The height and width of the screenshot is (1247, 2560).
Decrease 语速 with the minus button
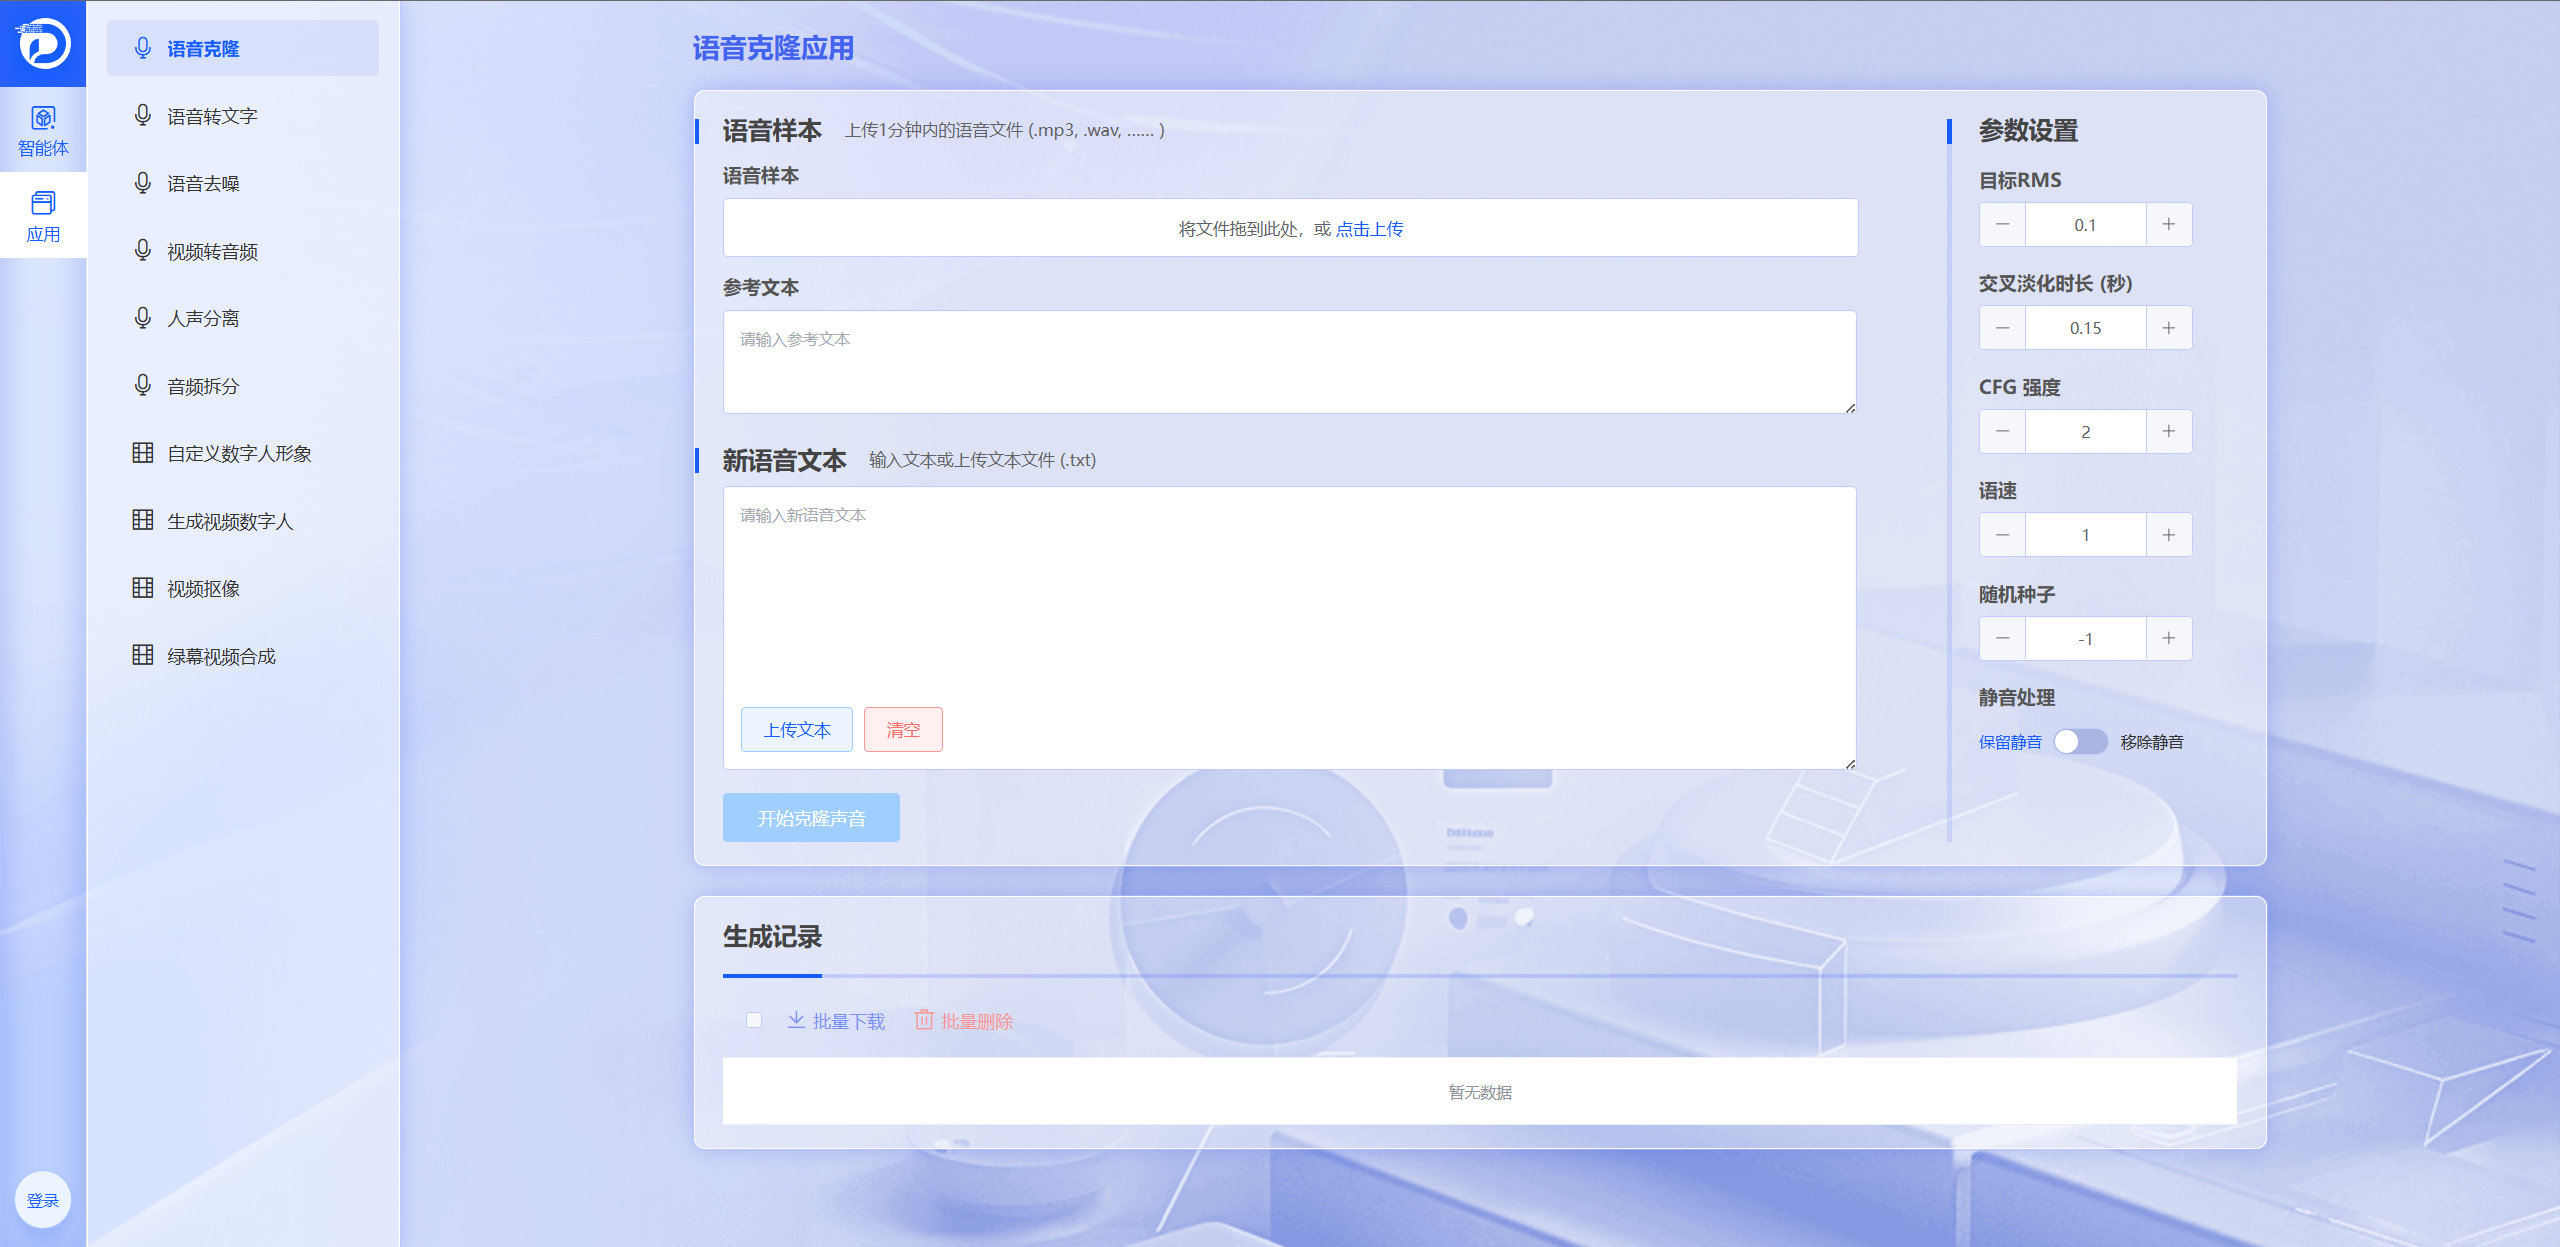[x=2002, y=535]
